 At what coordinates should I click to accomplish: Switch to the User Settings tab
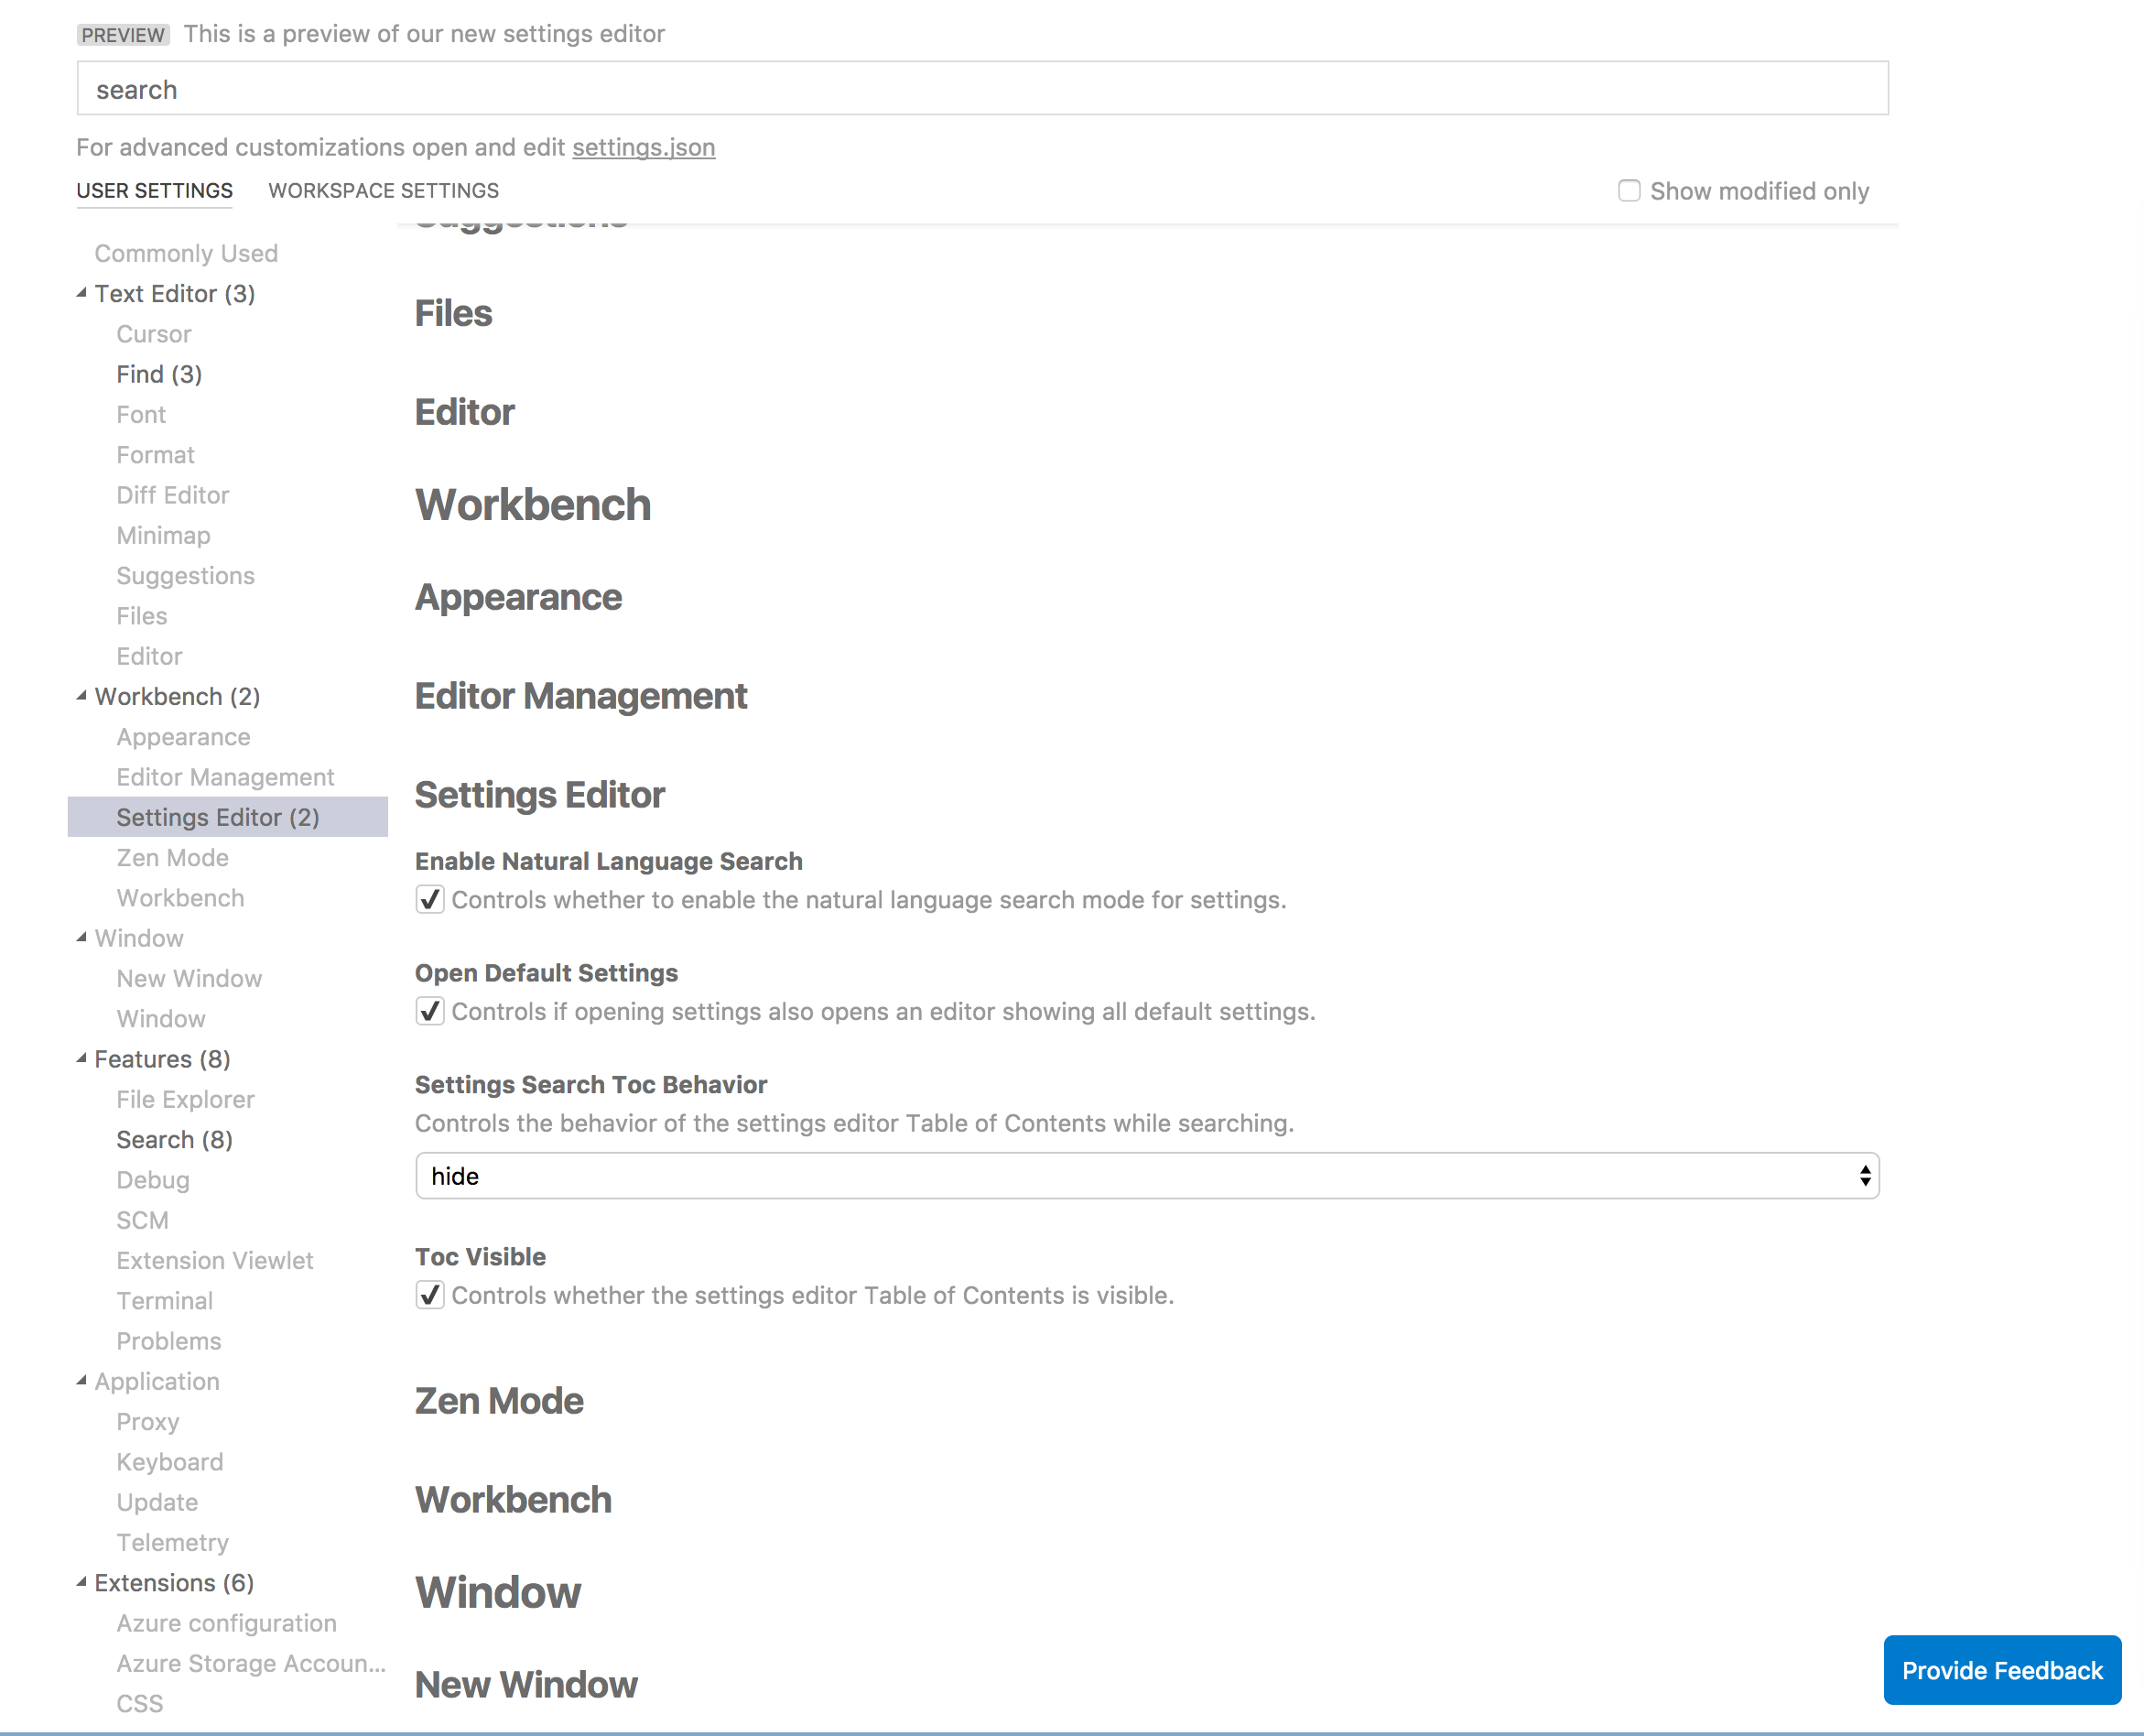tap(154, 190)
